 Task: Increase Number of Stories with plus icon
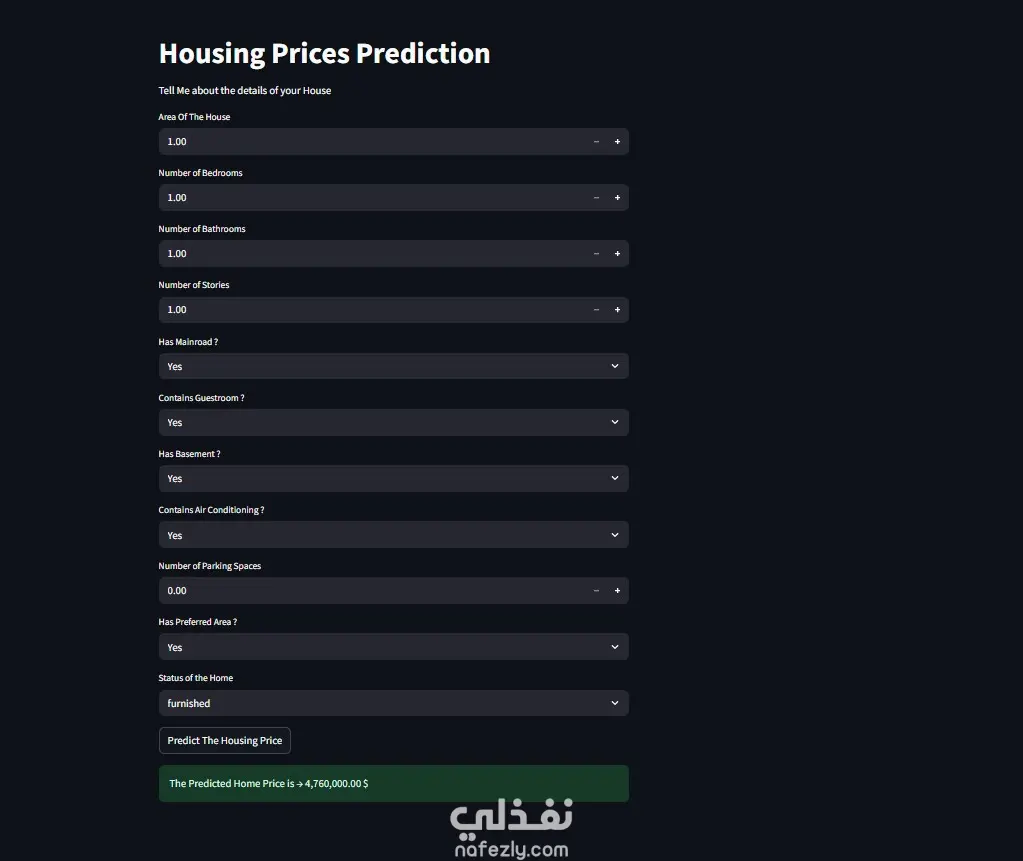click(x=617, y=310)
